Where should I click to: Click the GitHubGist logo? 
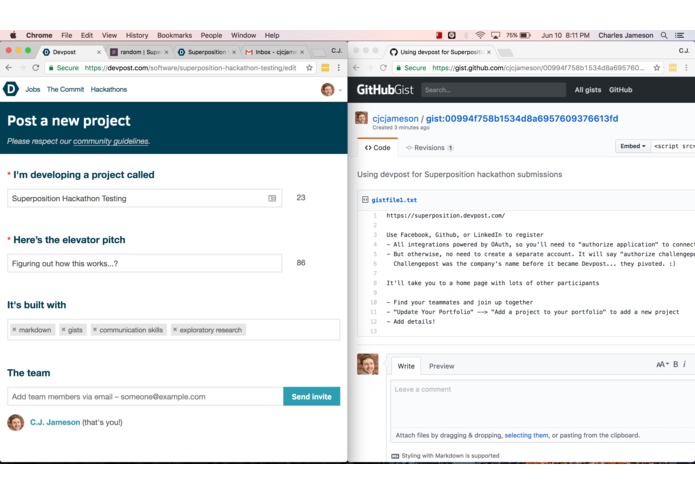(x=385, y=90)
